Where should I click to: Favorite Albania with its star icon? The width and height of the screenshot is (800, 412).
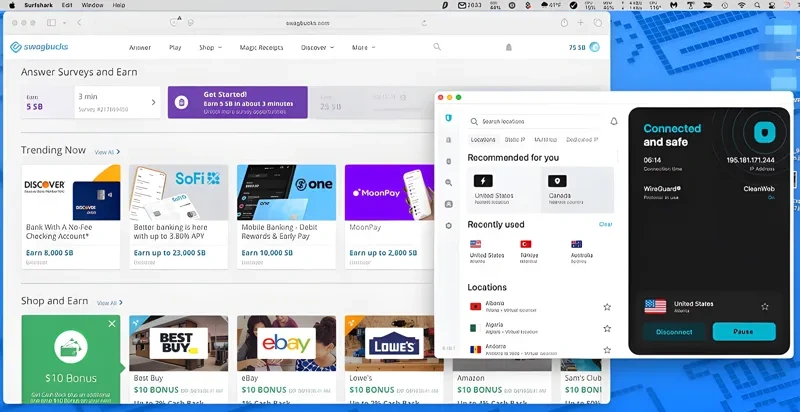coord(607,307)
